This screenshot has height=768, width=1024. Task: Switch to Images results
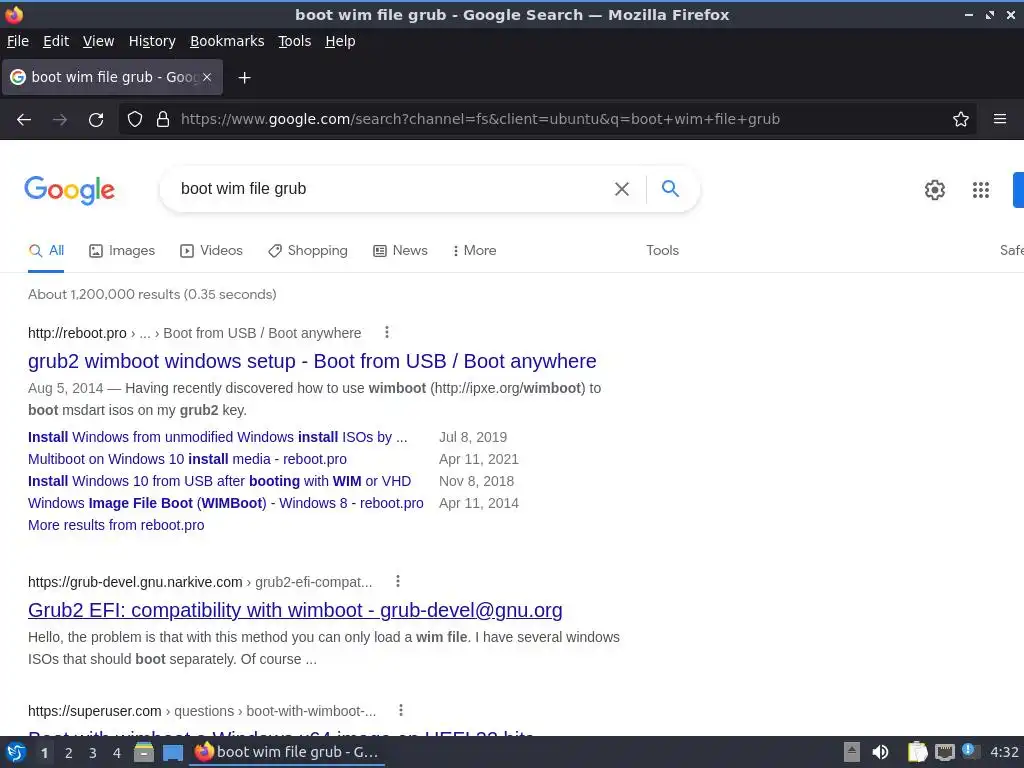click(122, 251)
